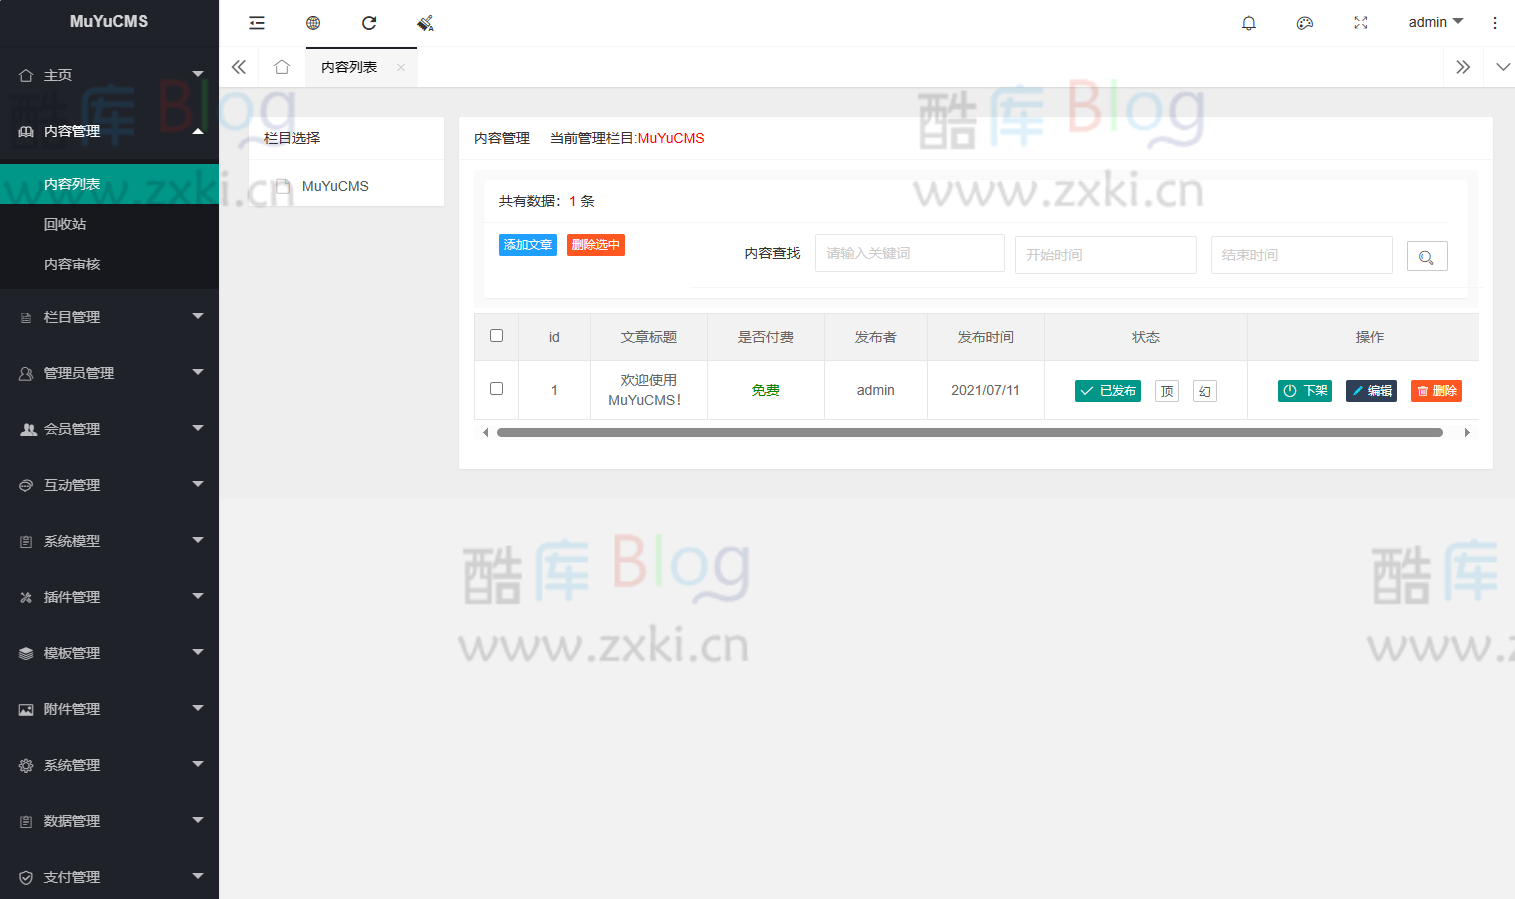Check the select-all checkbox in table header

pyautogui.click(x=496, y=337)
